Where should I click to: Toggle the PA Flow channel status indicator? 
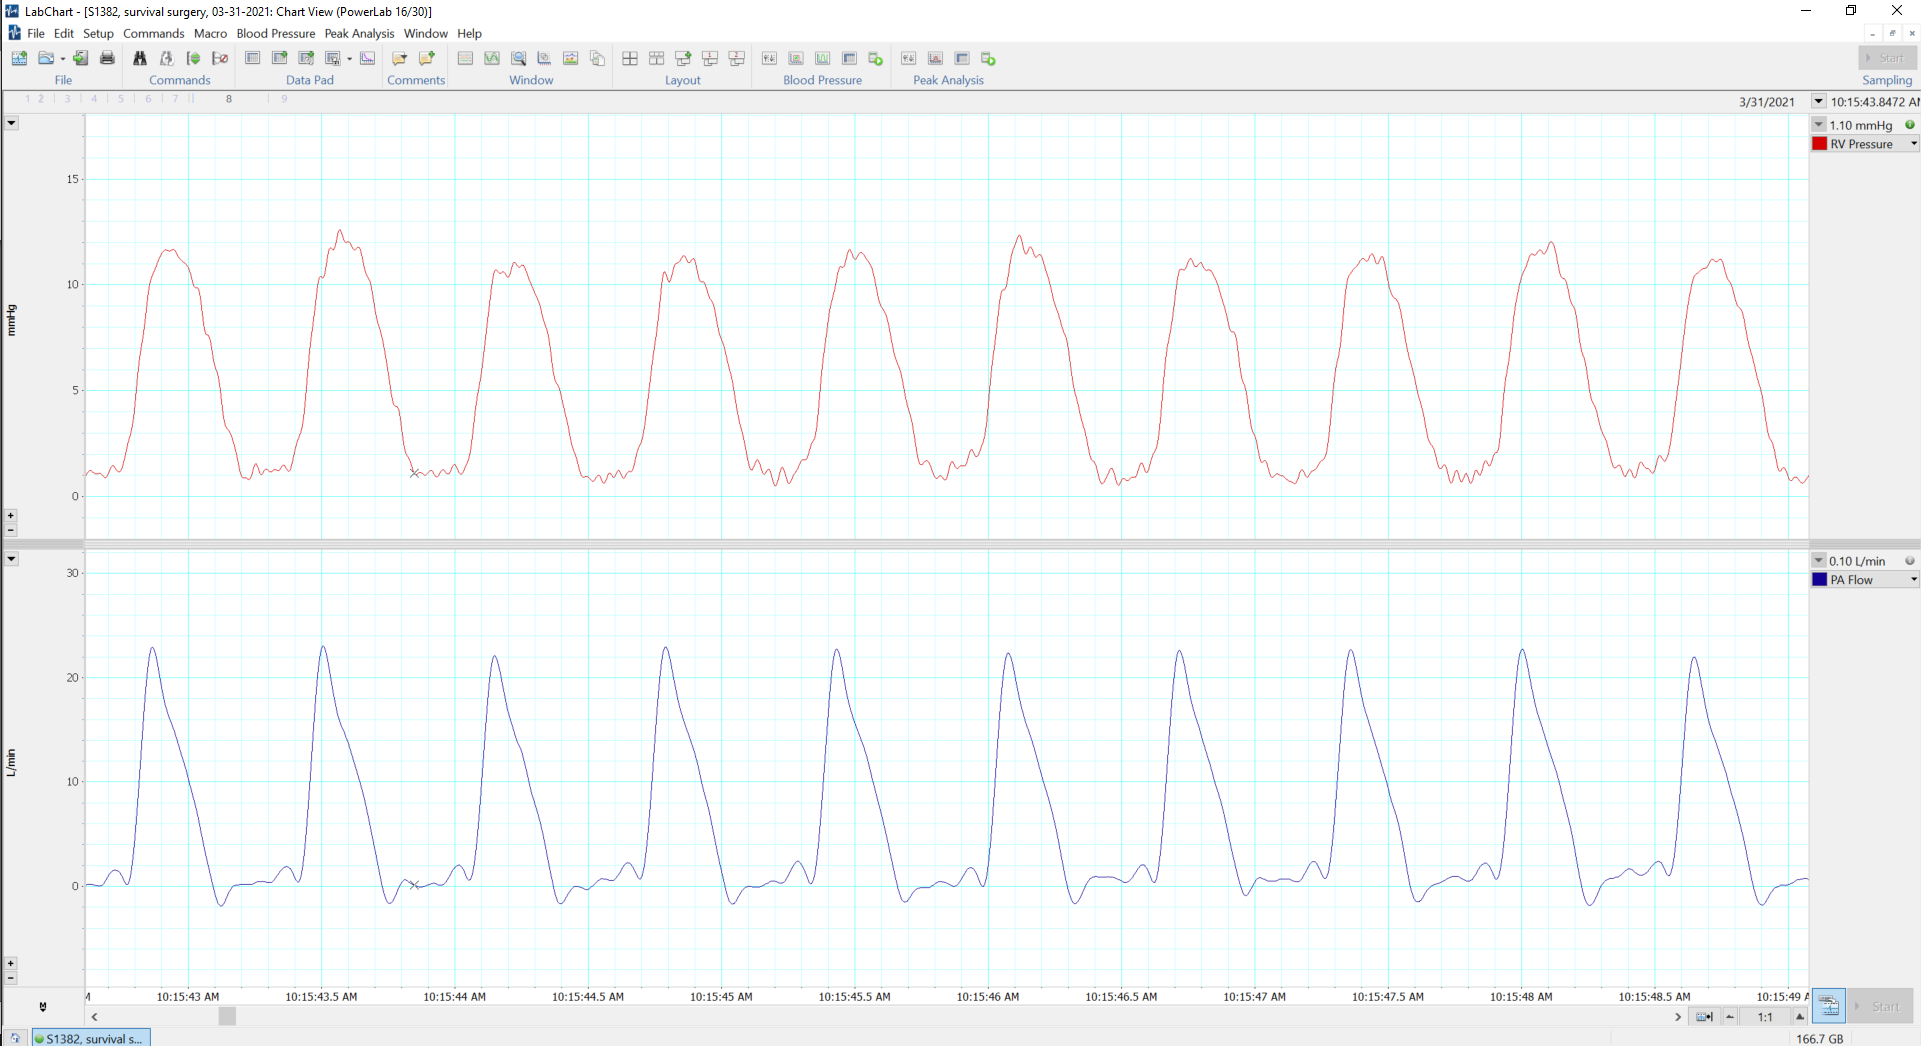click(x=1910, y=561)
